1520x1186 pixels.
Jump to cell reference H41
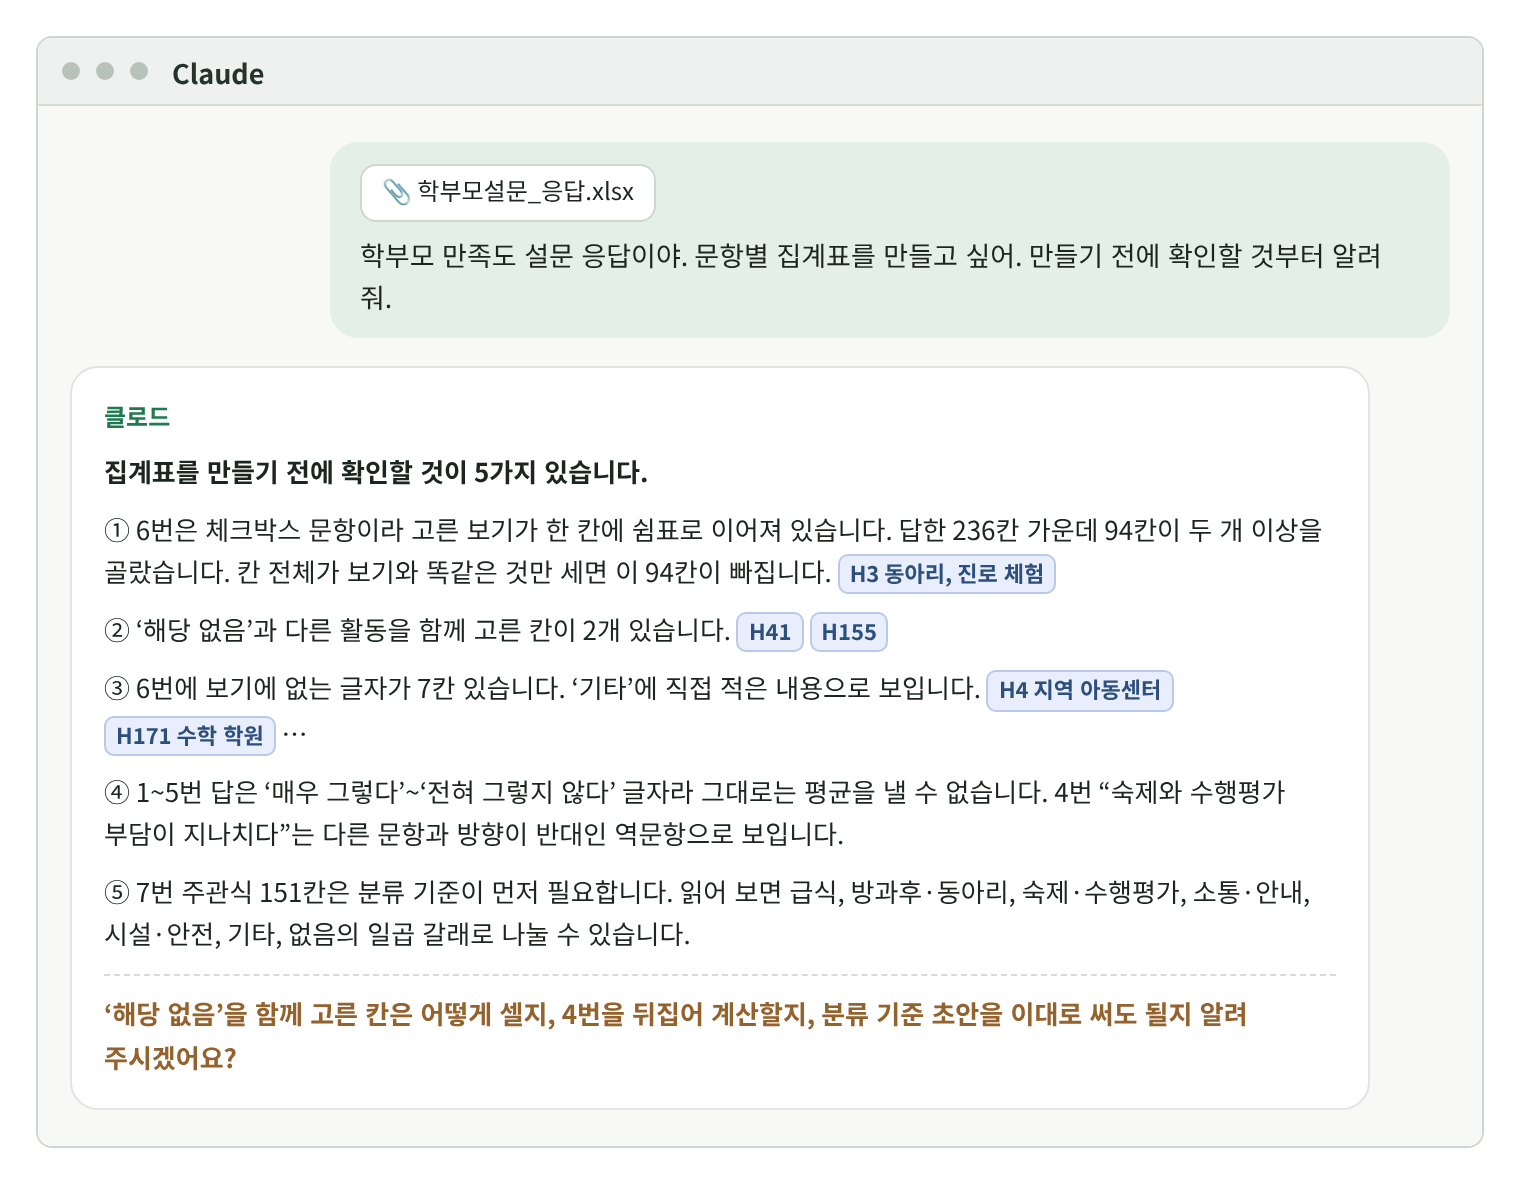770,632
